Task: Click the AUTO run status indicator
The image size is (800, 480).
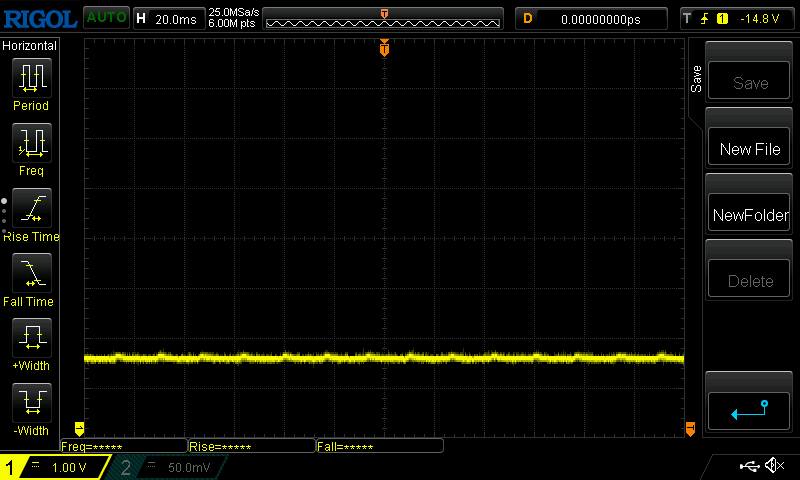Action: [105, 18]
